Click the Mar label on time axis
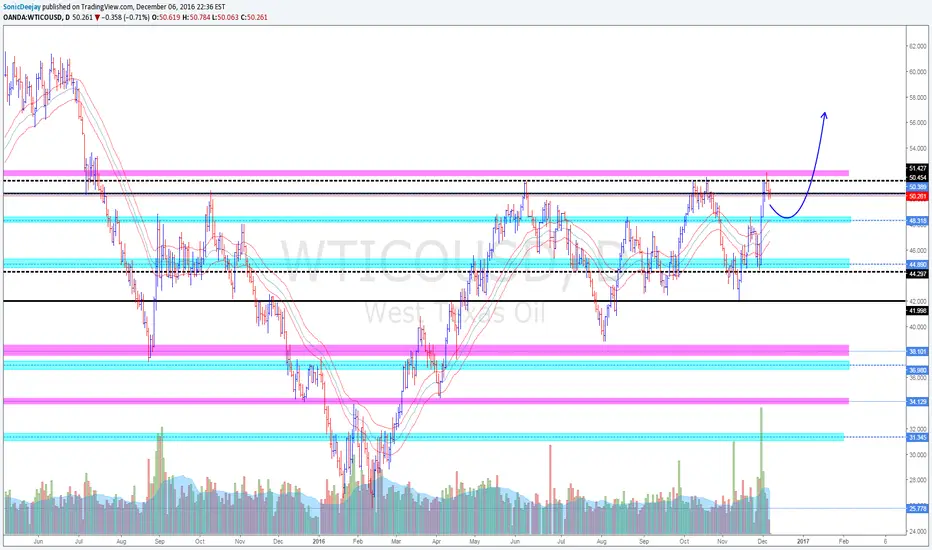This screenshot has width=932, height=550. point(396,542)
